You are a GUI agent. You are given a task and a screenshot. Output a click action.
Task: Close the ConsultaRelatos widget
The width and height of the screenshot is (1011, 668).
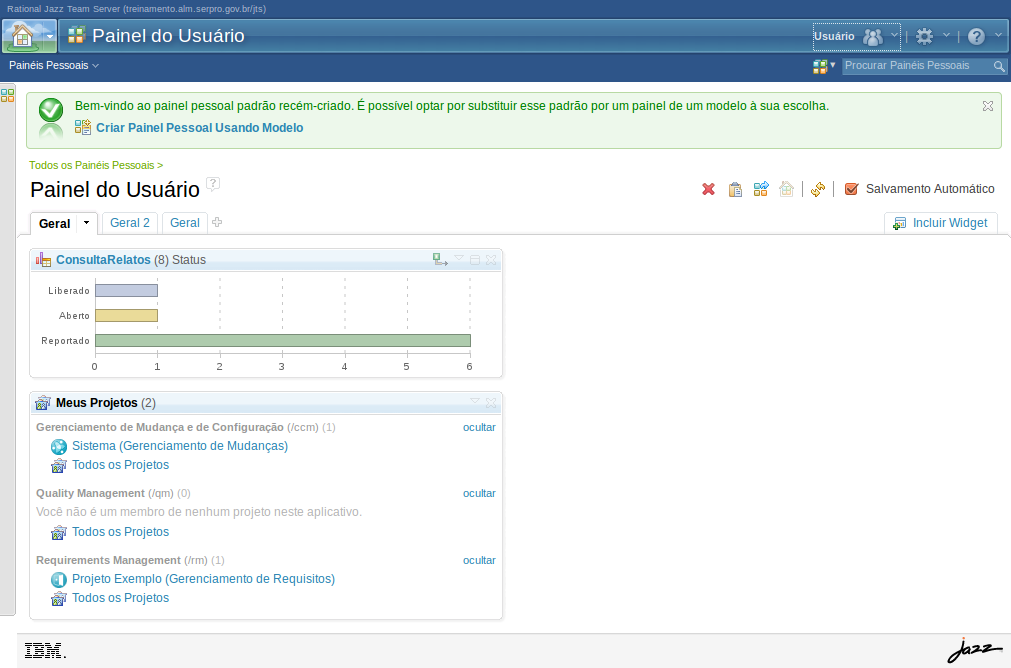click(491, 259)
